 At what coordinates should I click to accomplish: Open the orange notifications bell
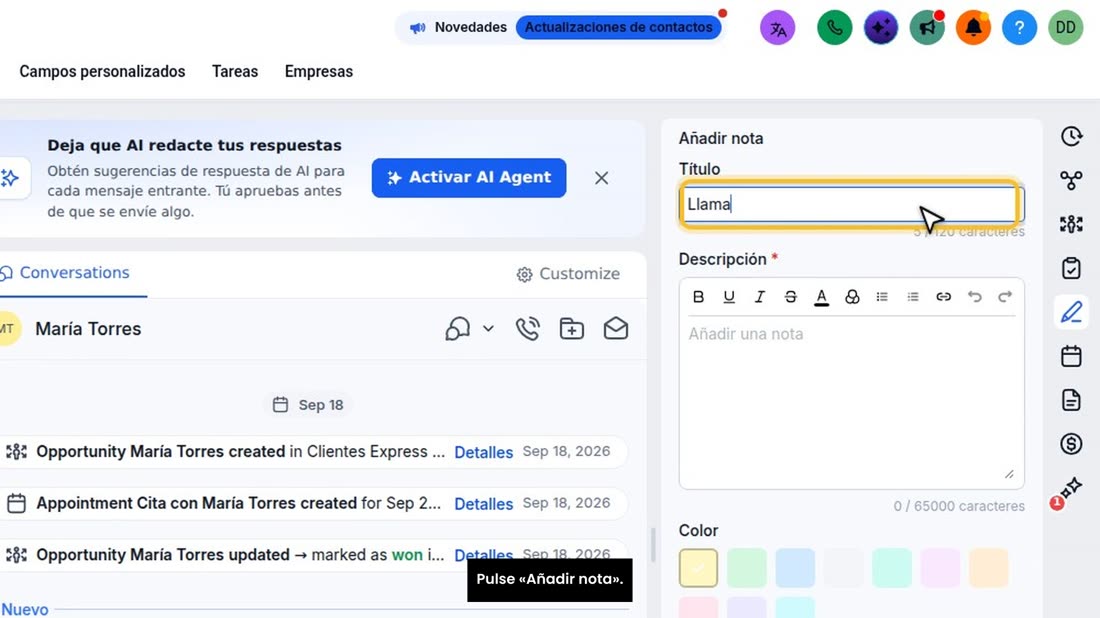click(x=973, y=28)
